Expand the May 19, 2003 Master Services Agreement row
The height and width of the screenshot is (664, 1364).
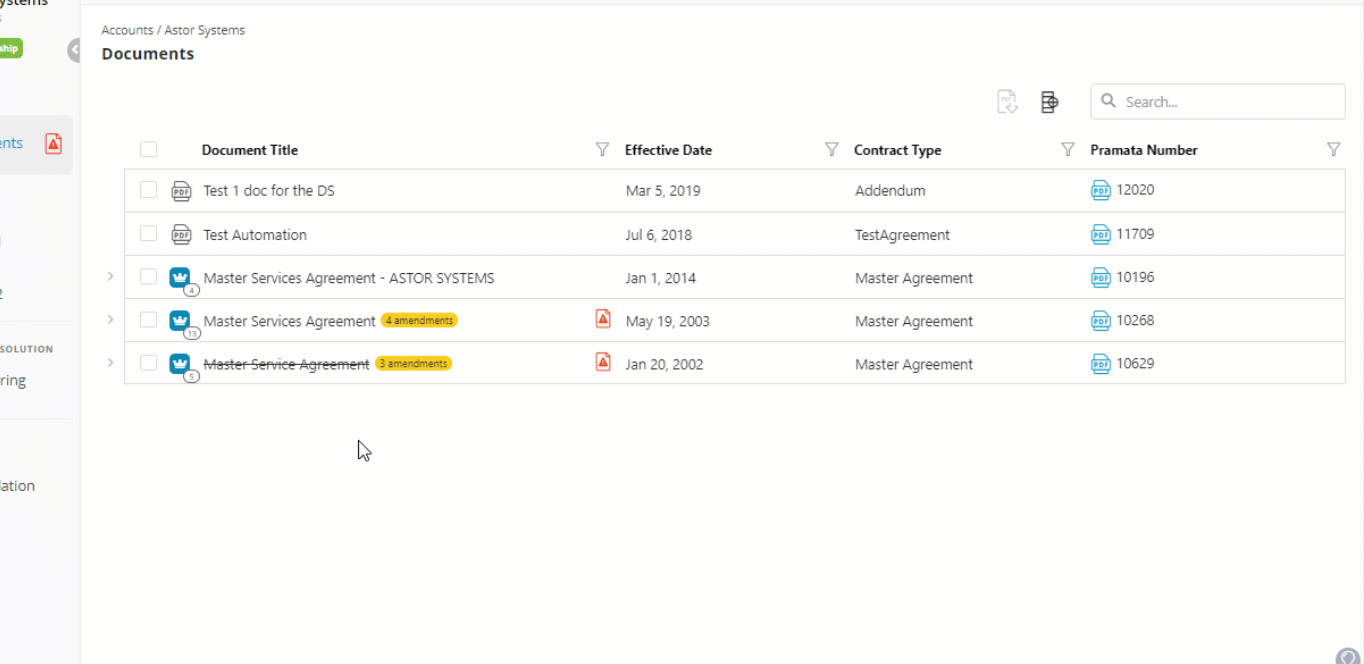110,319
